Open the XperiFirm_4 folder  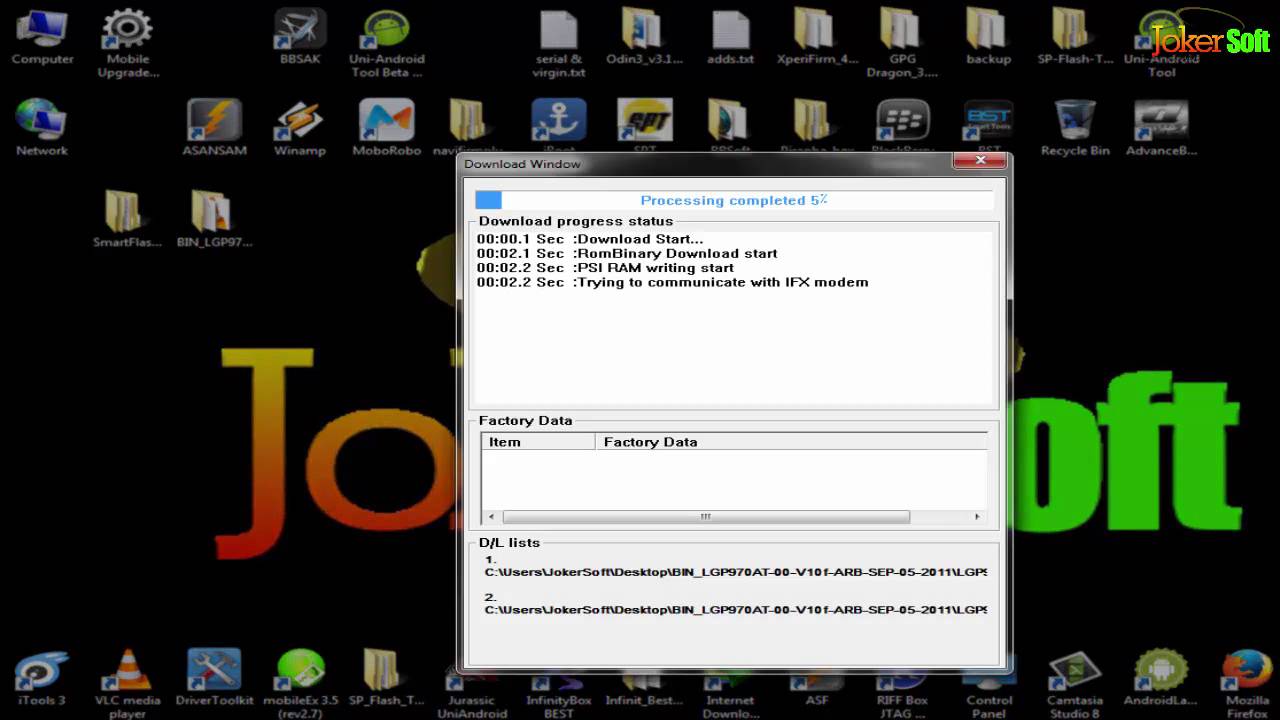[817, 38]
